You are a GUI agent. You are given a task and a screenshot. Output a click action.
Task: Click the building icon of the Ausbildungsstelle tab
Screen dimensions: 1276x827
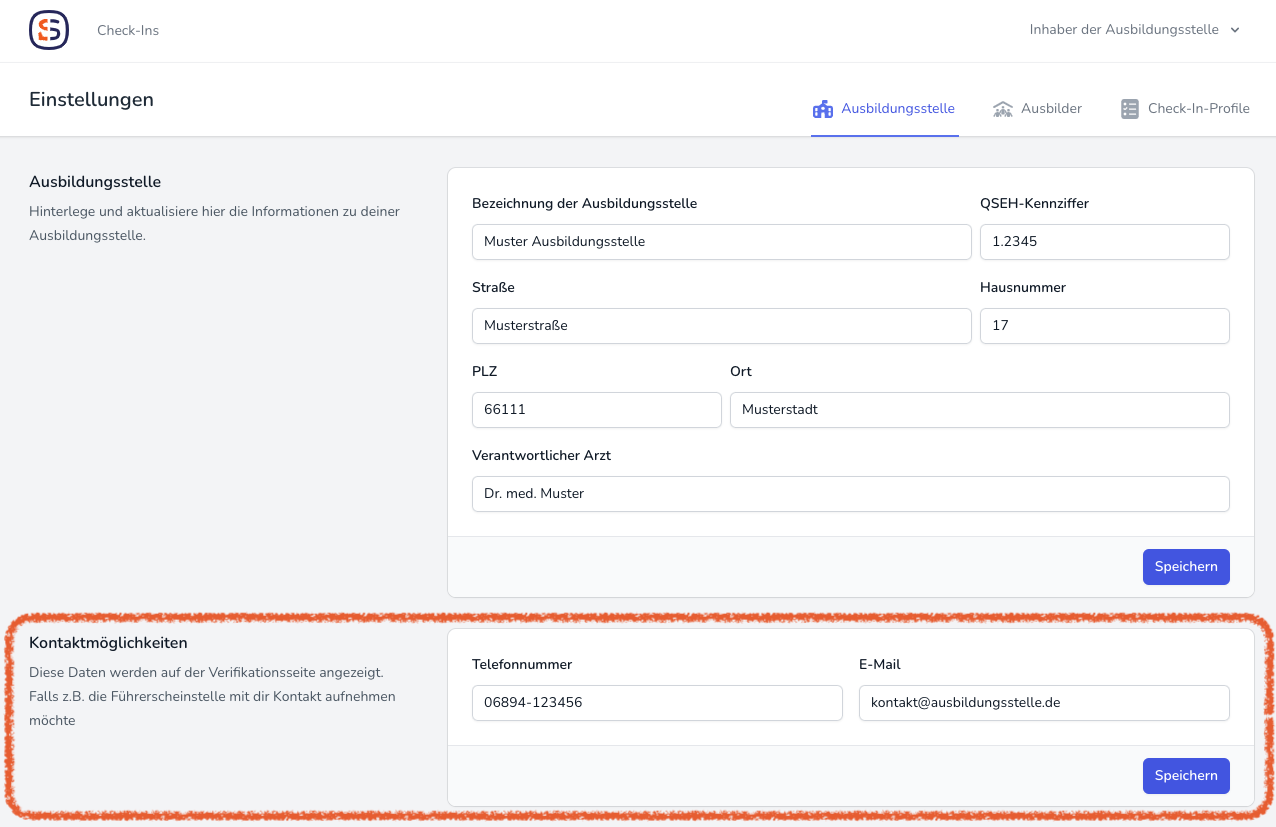[x=823, y=109]
